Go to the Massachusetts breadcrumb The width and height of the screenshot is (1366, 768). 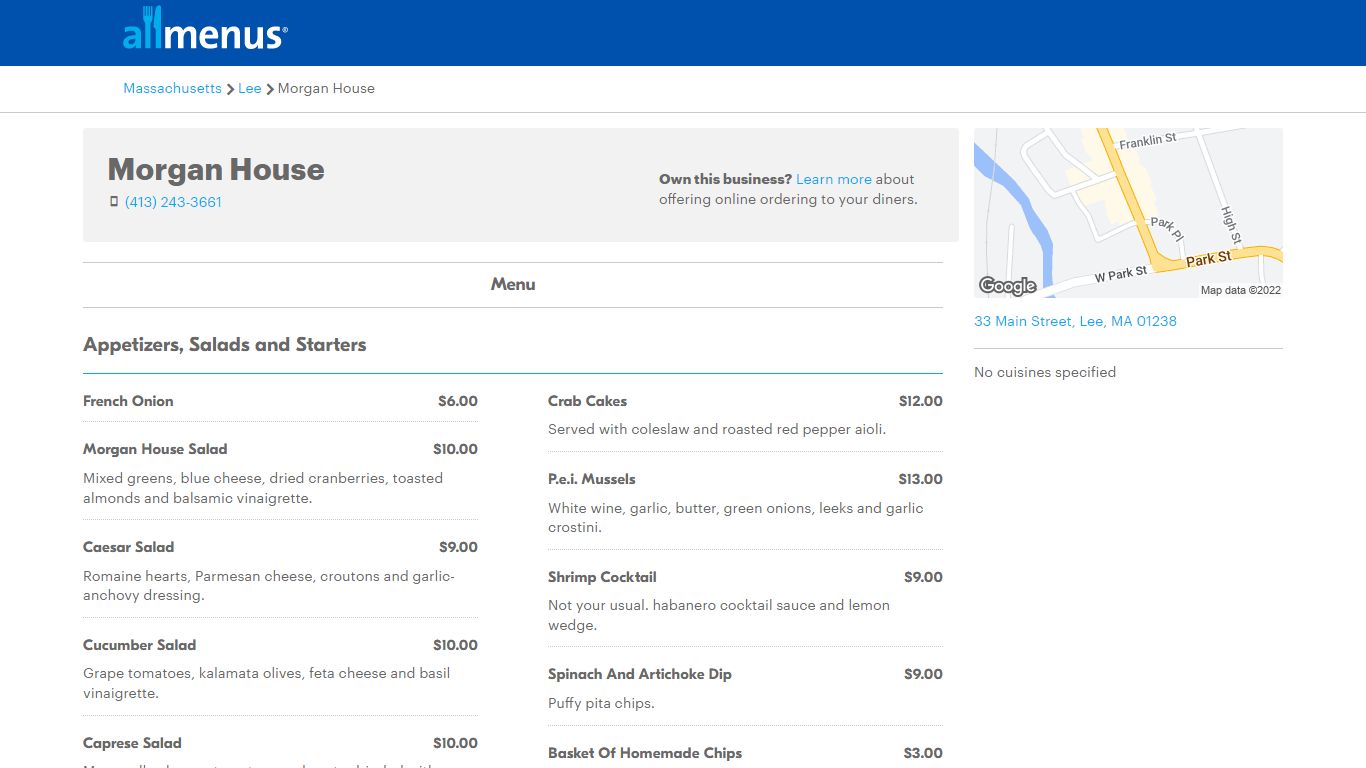click(172, 88)
